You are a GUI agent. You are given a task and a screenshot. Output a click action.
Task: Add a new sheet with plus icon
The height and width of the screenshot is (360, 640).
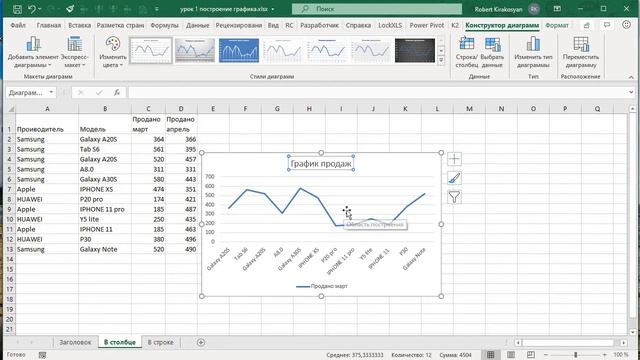(201, 342)
